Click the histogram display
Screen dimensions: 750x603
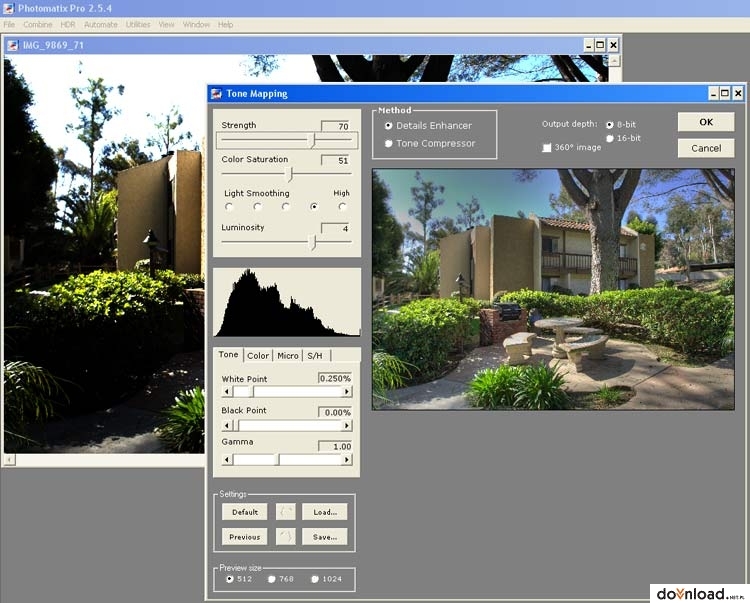click(x=287, y=302)
